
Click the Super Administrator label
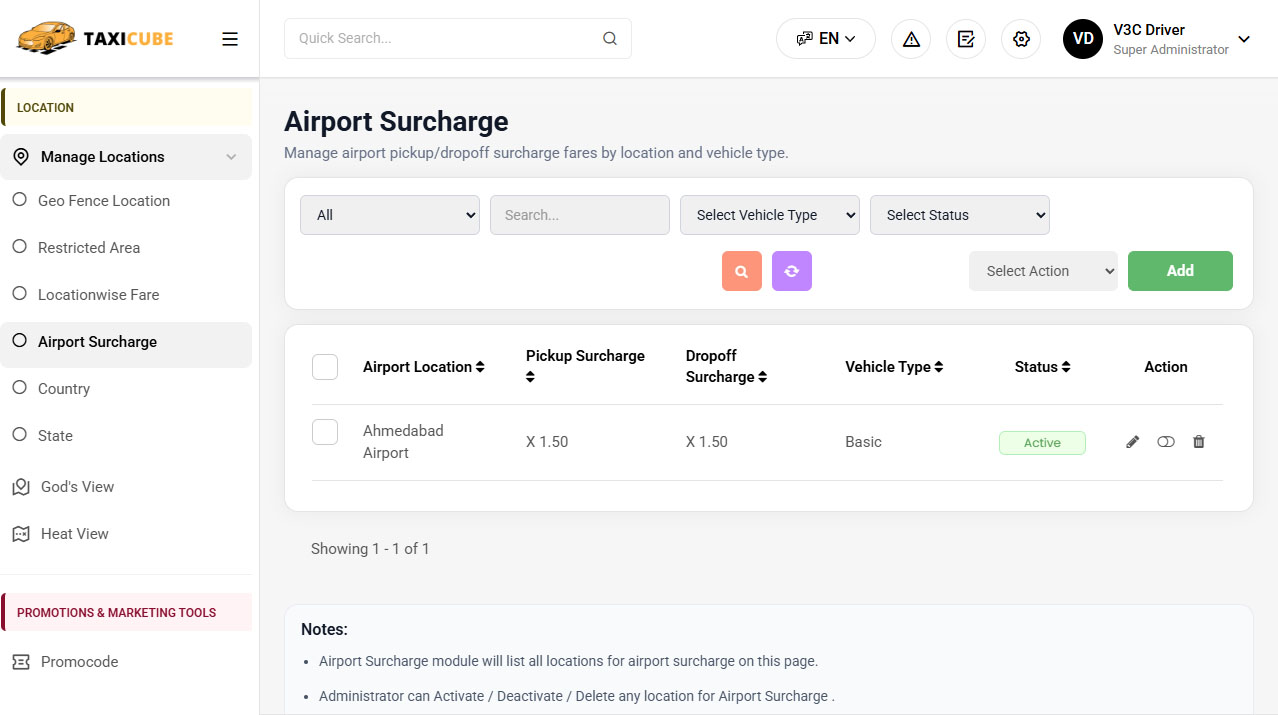(x=1171, y=50)
